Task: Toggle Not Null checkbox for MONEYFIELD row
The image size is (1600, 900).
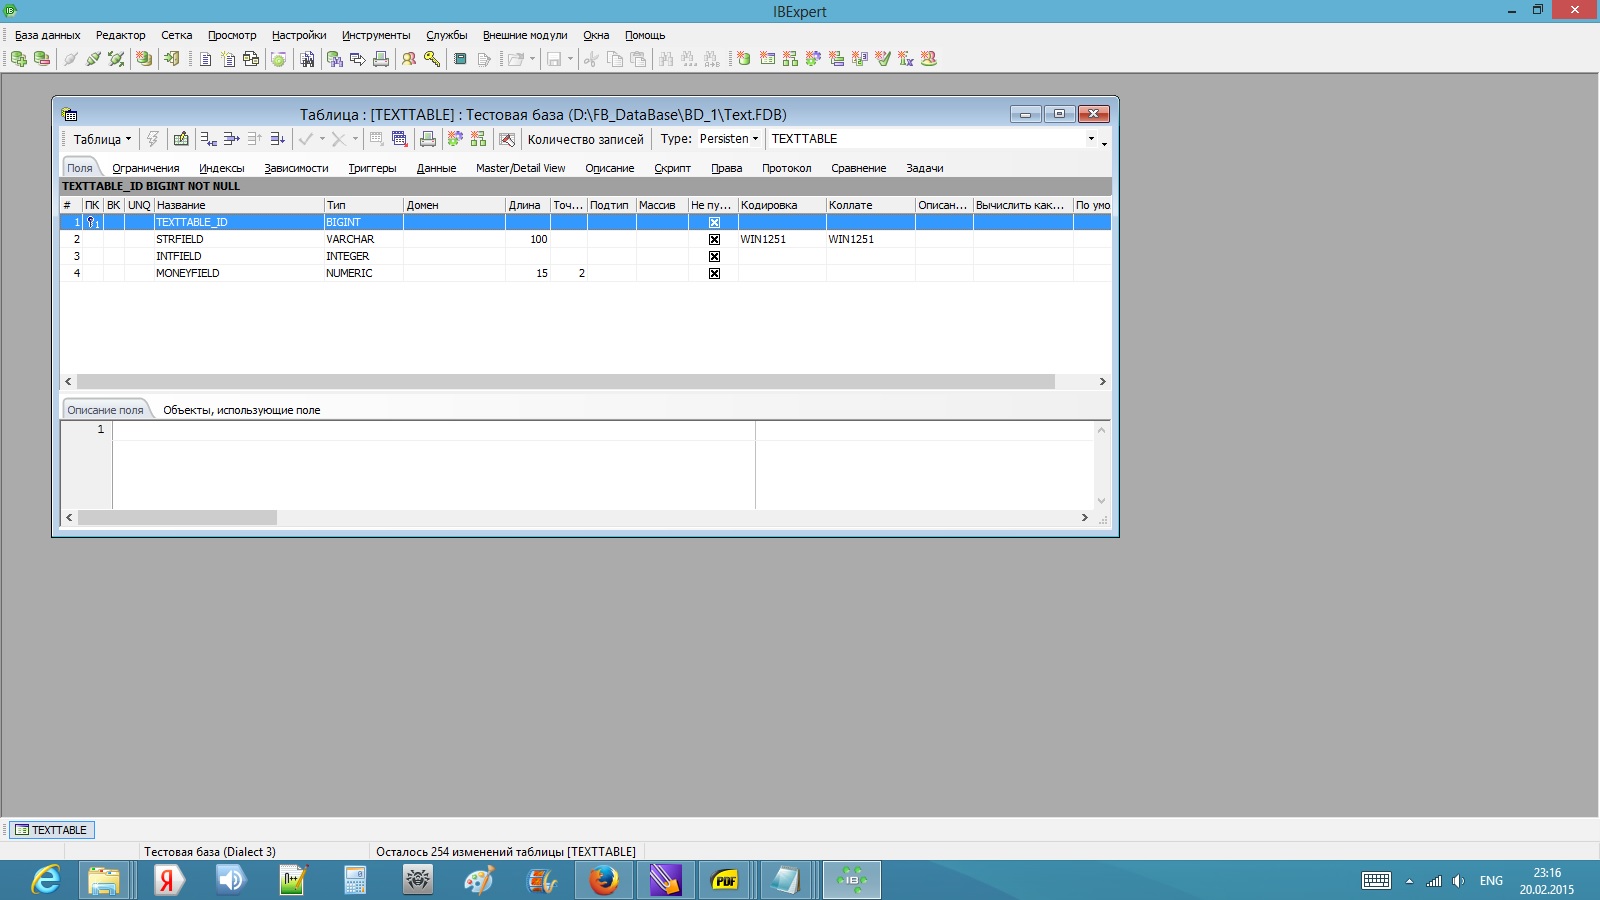Action: pyautogui.click(x=714, y=274)
